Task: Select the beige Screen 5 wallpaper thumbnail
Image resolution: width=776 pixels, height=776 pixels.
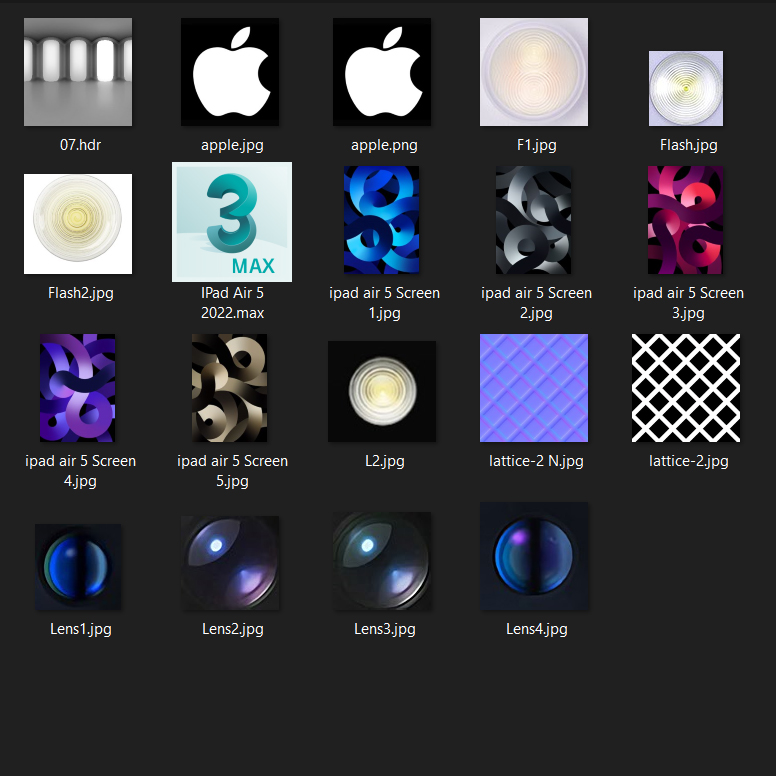Action: point(230,388)
